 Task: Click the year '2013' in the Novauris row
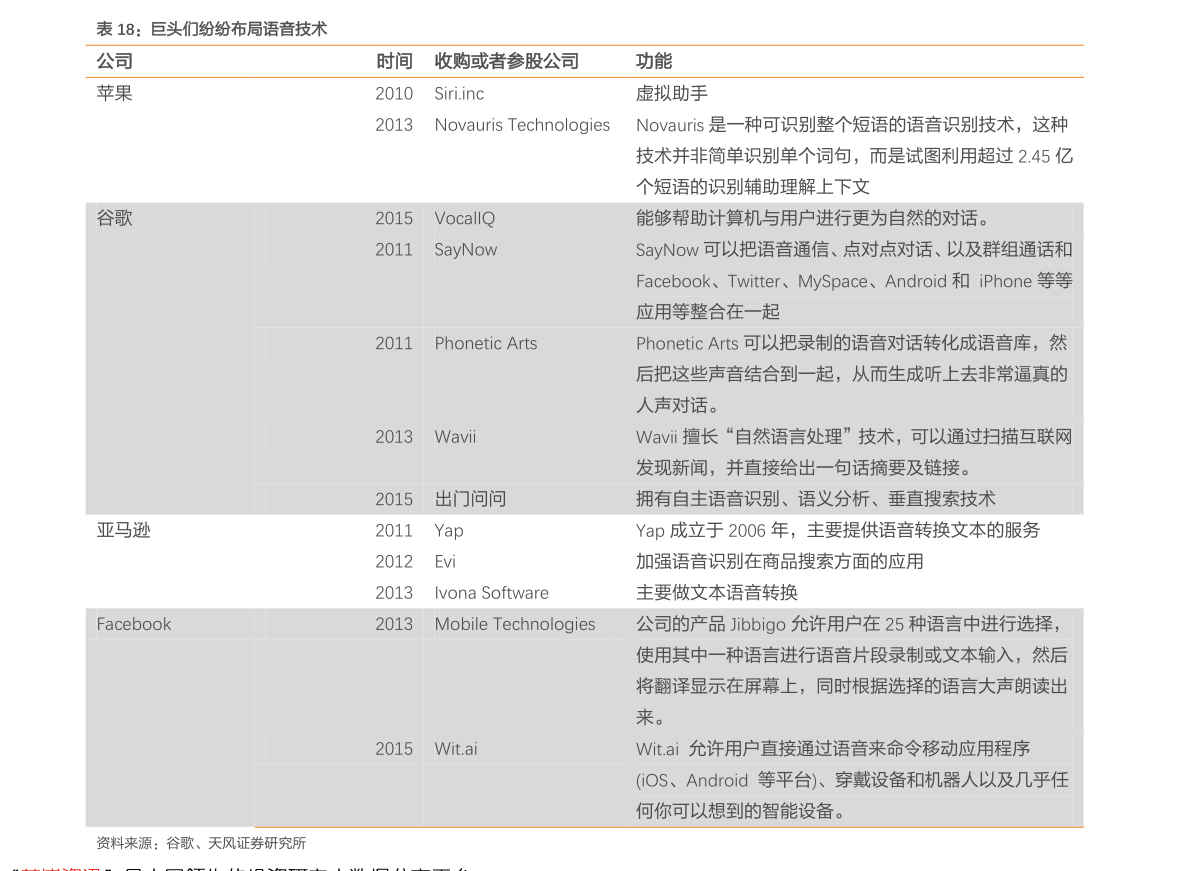394,125
